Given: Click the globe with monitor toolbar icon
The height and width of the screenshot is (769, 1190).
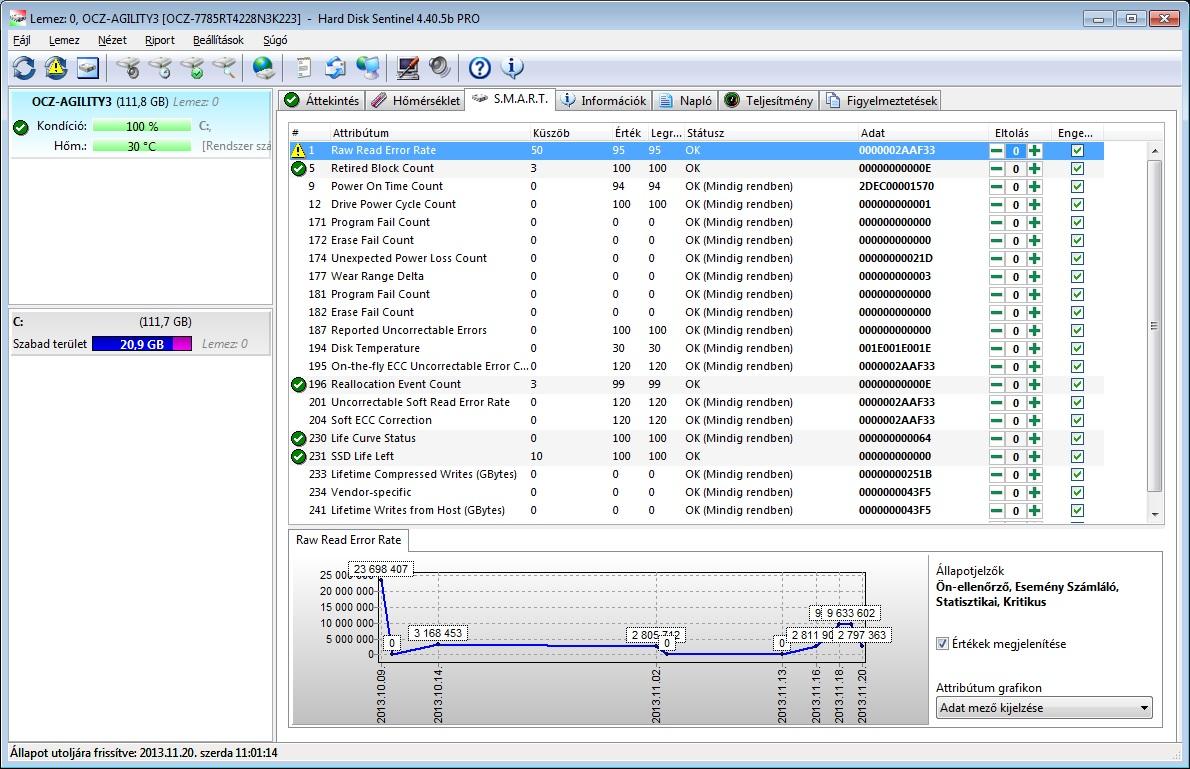Looking at the screenshot, I should coord(368,68).
